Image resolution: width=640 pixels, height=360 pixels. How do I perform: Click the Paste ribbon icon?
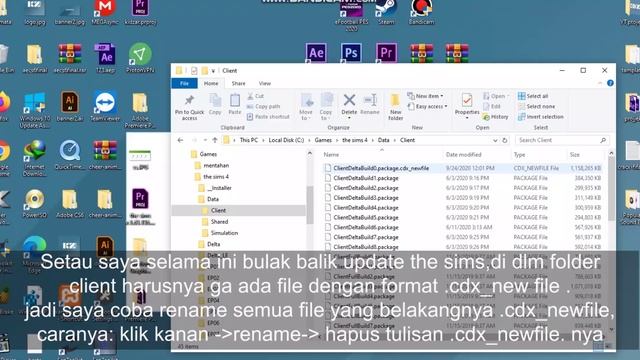pos(235,104)
